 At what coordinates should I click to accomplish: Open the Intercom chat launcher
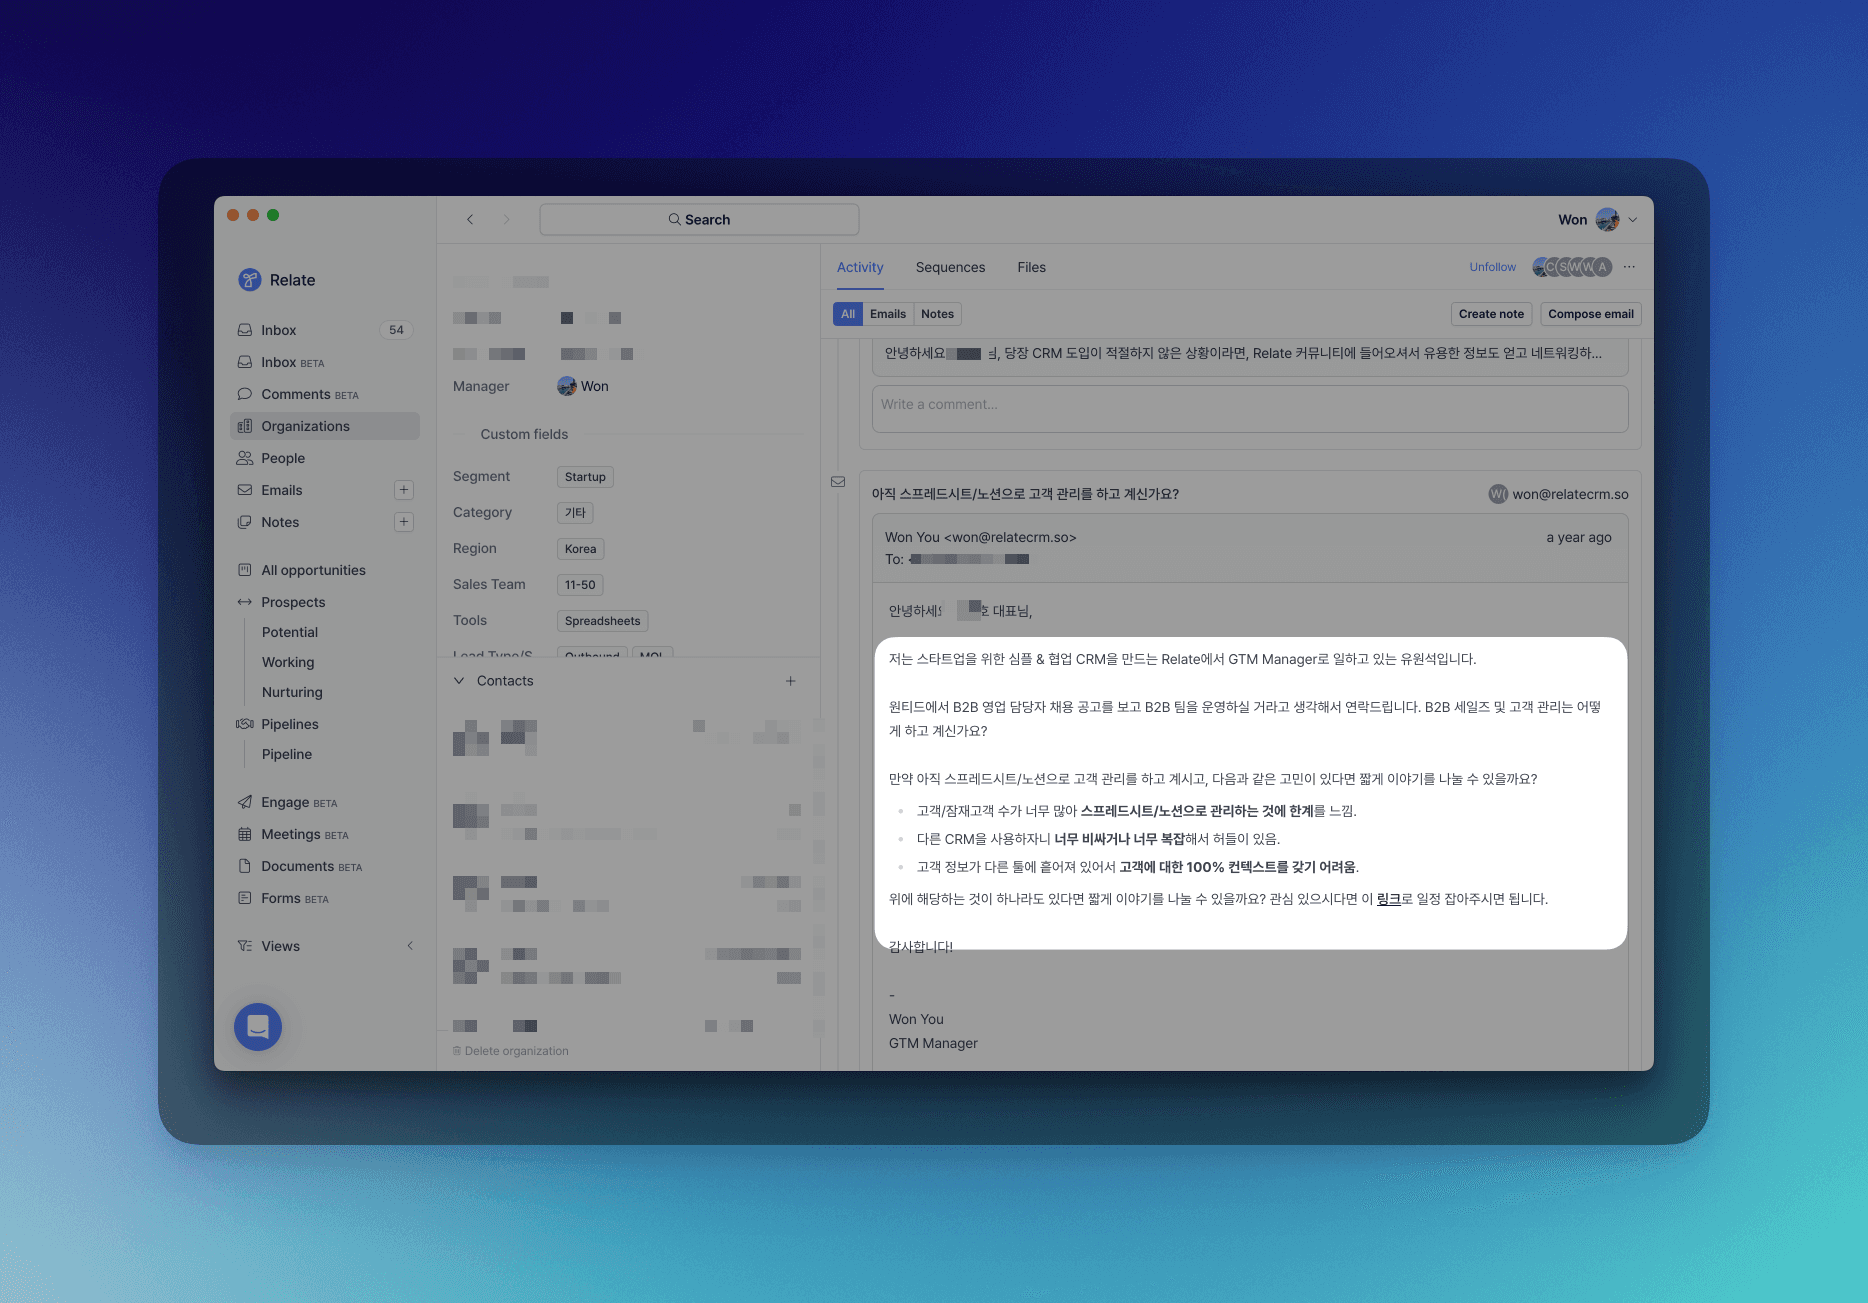click(x=258, y=1027)
